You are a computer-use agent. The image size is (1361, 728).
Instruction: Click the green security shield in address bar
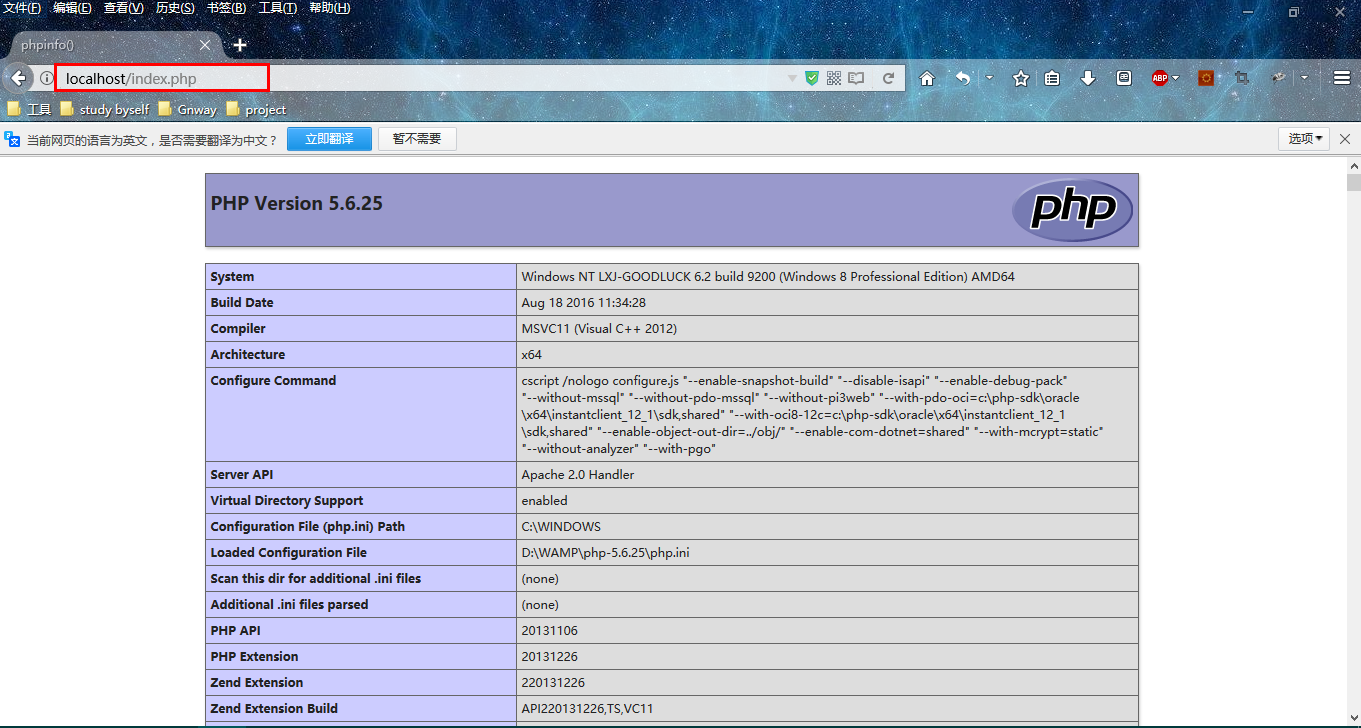[x=812, y=77]
